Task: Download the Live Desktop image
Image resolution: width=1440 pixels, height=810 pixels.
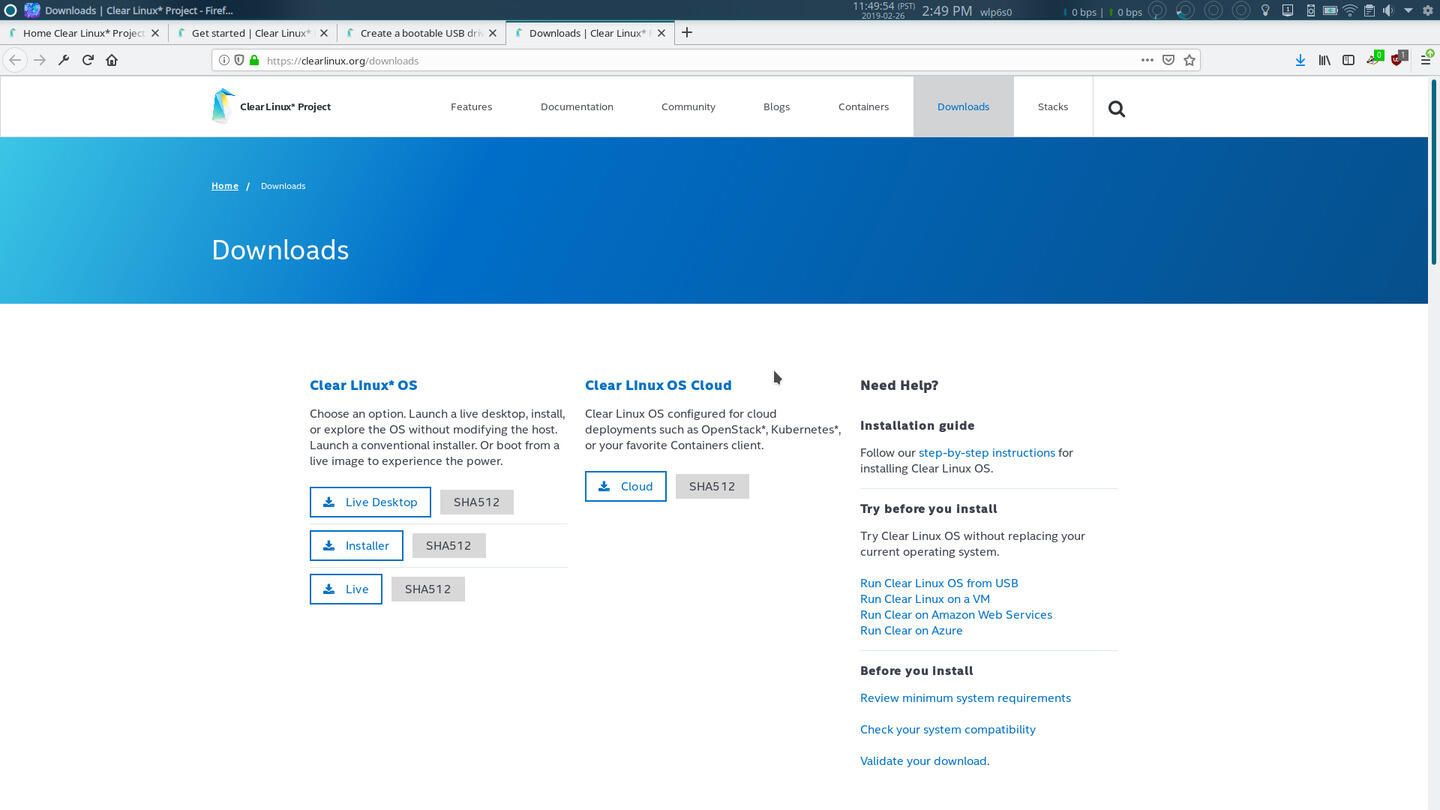Action: (370, 502)
